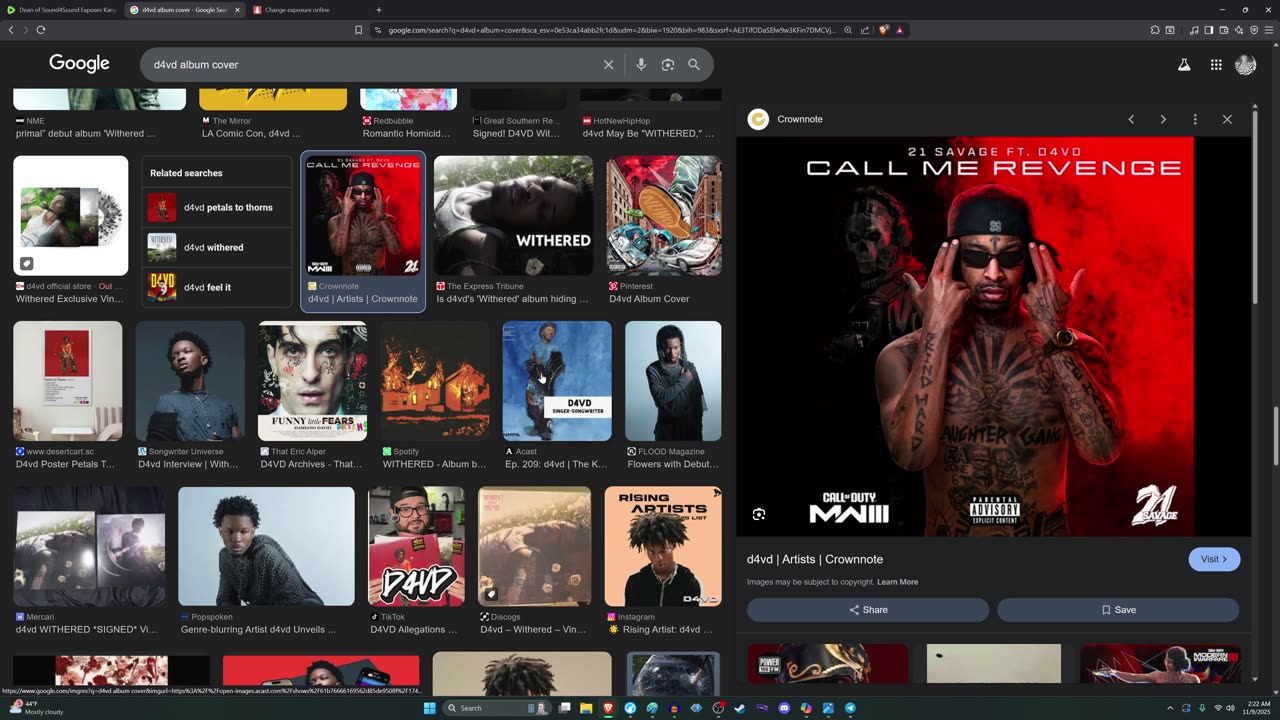
Task: Open related search d4vd feel it
Action: coord(217,288)
